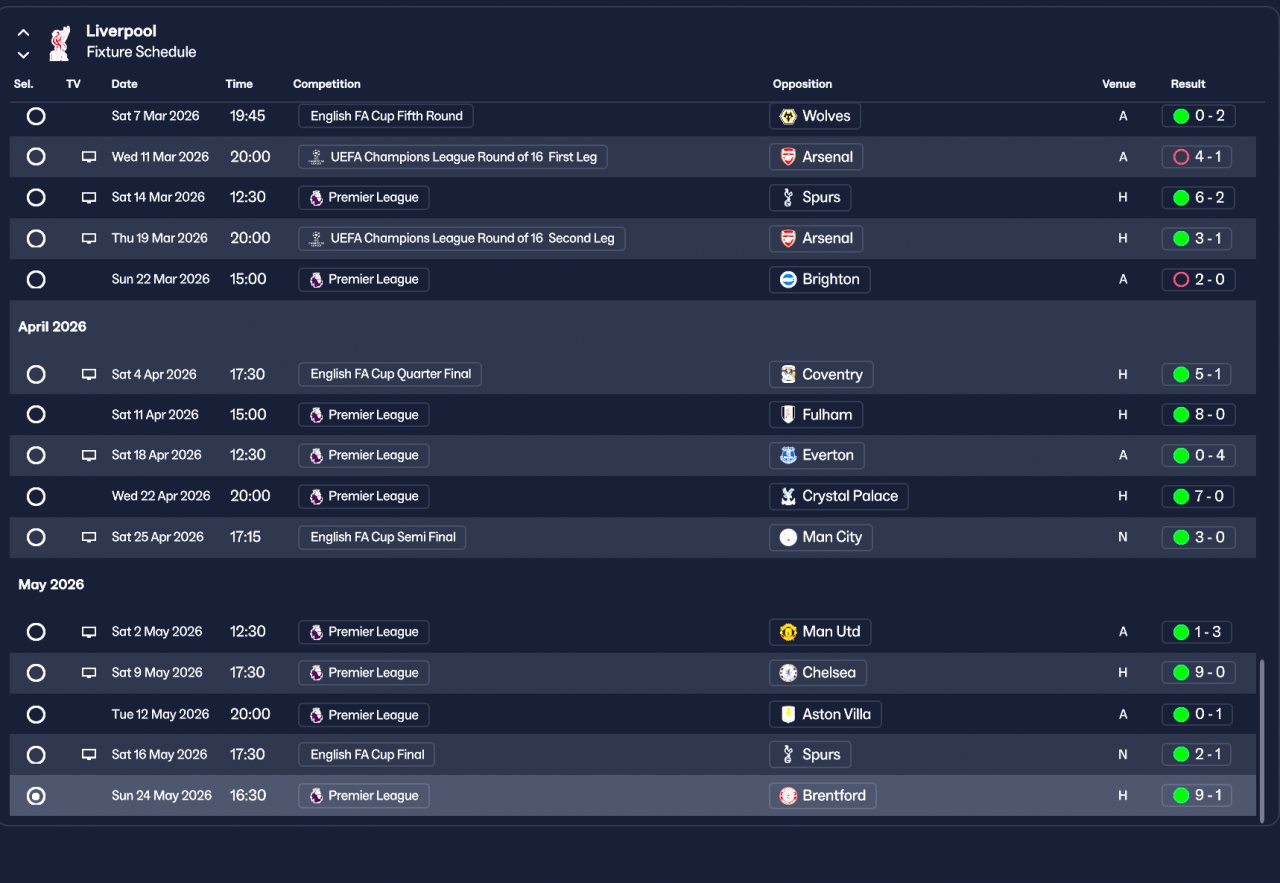Click the up chevron beside the Liverpool crest
Viewport: 1280px width, 883px height.
[24, 33]
